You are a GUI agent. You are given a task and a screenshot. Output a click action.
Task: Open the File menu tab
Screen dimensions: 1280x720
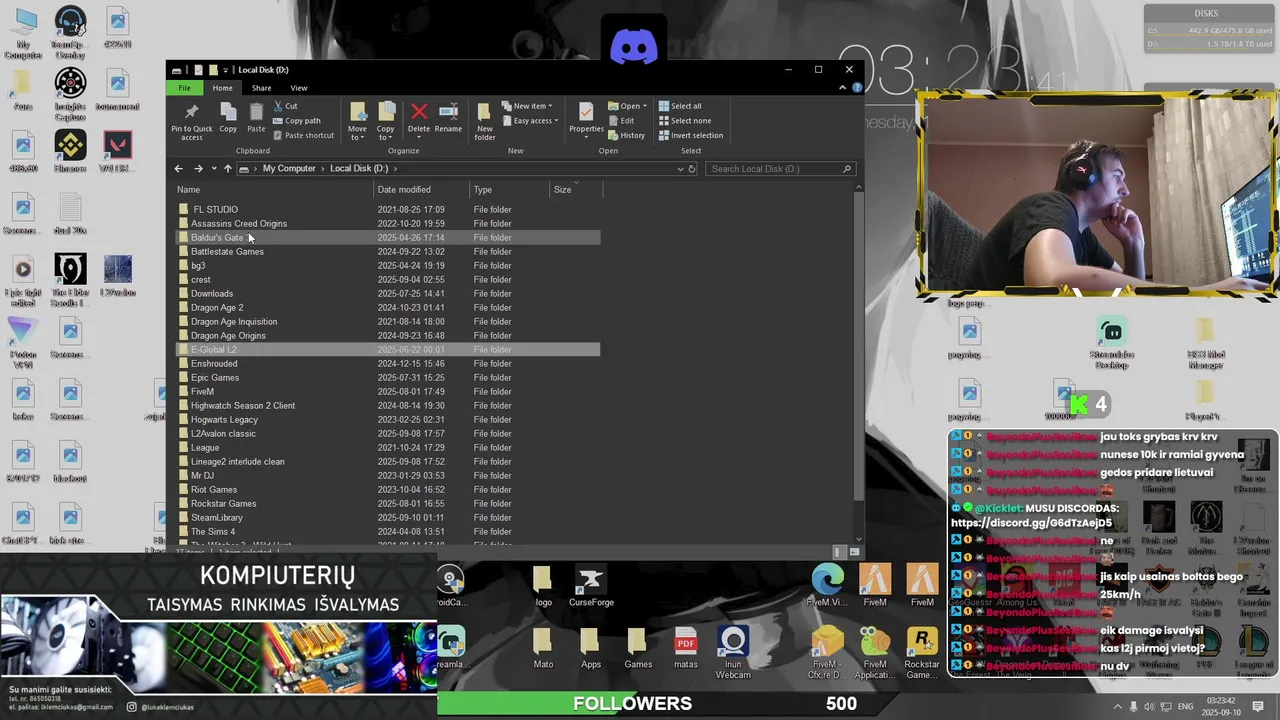point(184,88)
